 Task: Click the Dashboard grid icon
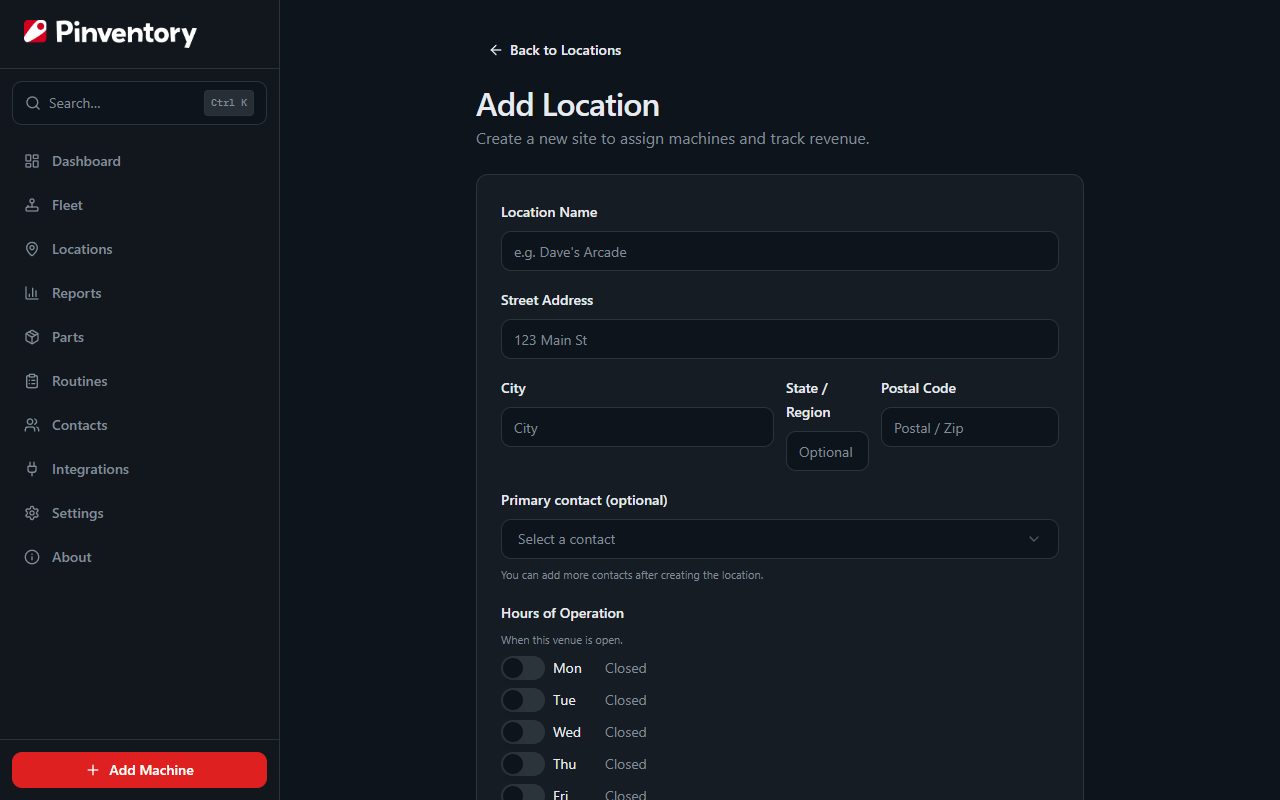click(x=32, y=161)
